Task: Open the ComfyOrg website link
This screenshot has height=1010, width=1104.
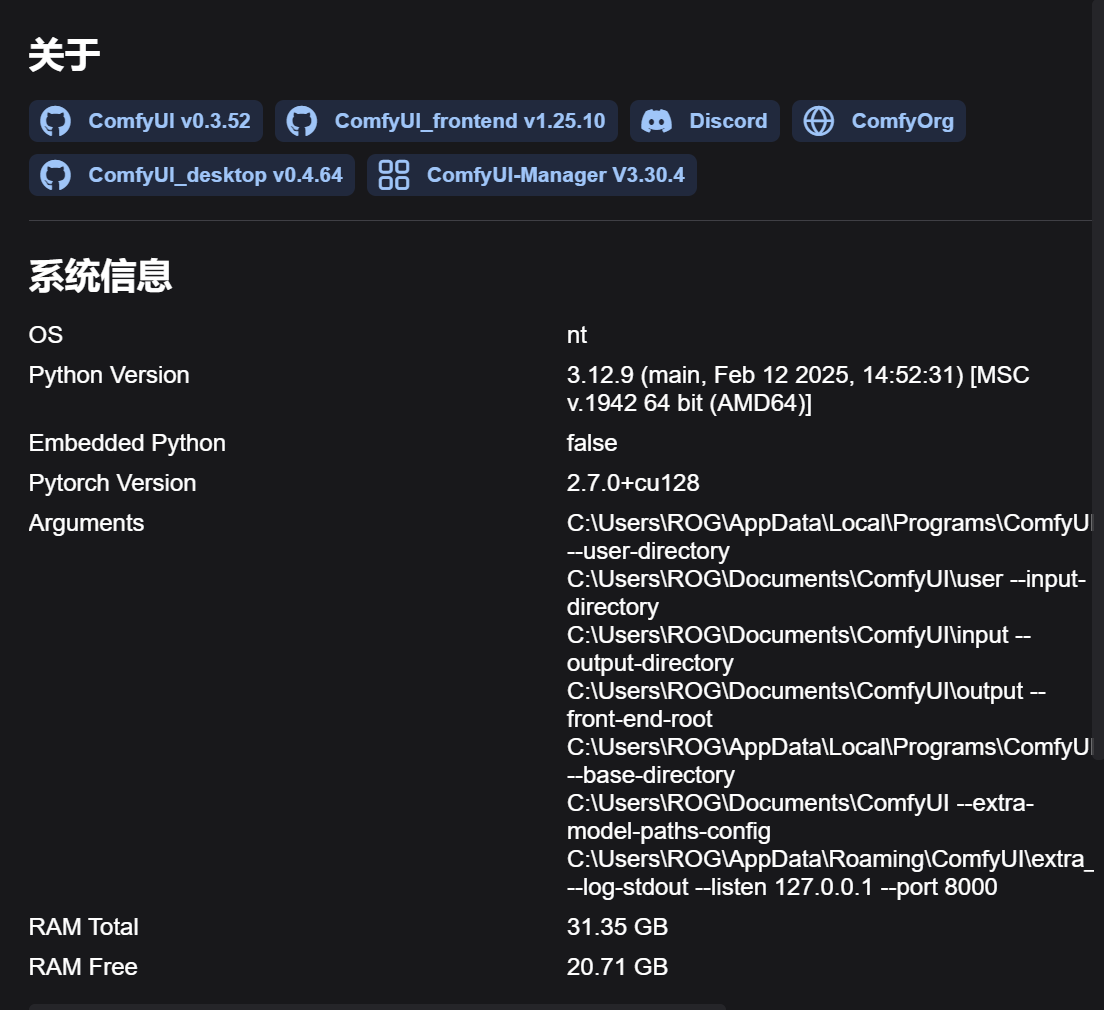Action: 879,121
